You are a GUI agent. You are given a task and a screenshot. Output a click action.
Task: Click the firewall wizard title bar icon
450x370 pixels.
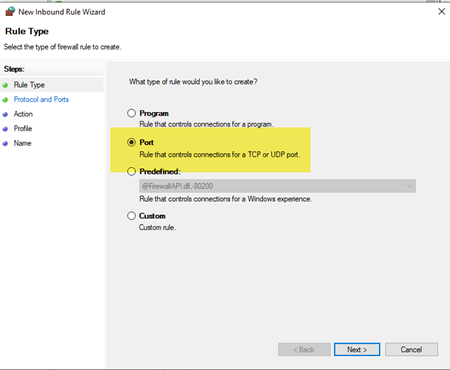click(x=10, y=11)
